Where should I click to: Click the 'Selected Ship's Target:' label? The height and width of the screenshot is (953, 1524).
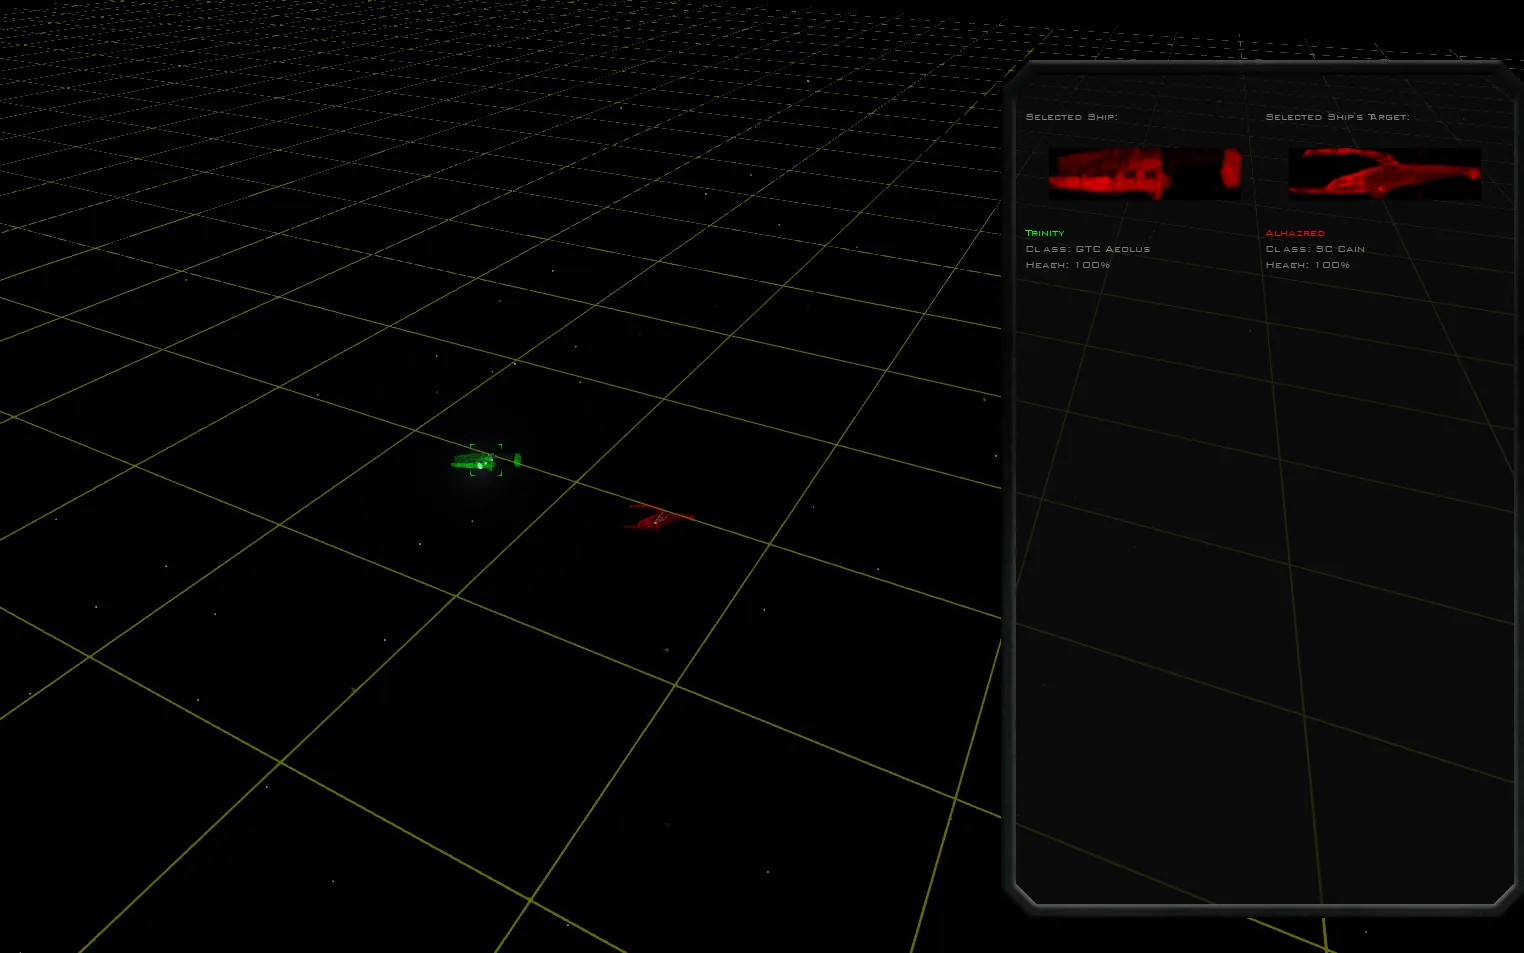point(1338,117)
